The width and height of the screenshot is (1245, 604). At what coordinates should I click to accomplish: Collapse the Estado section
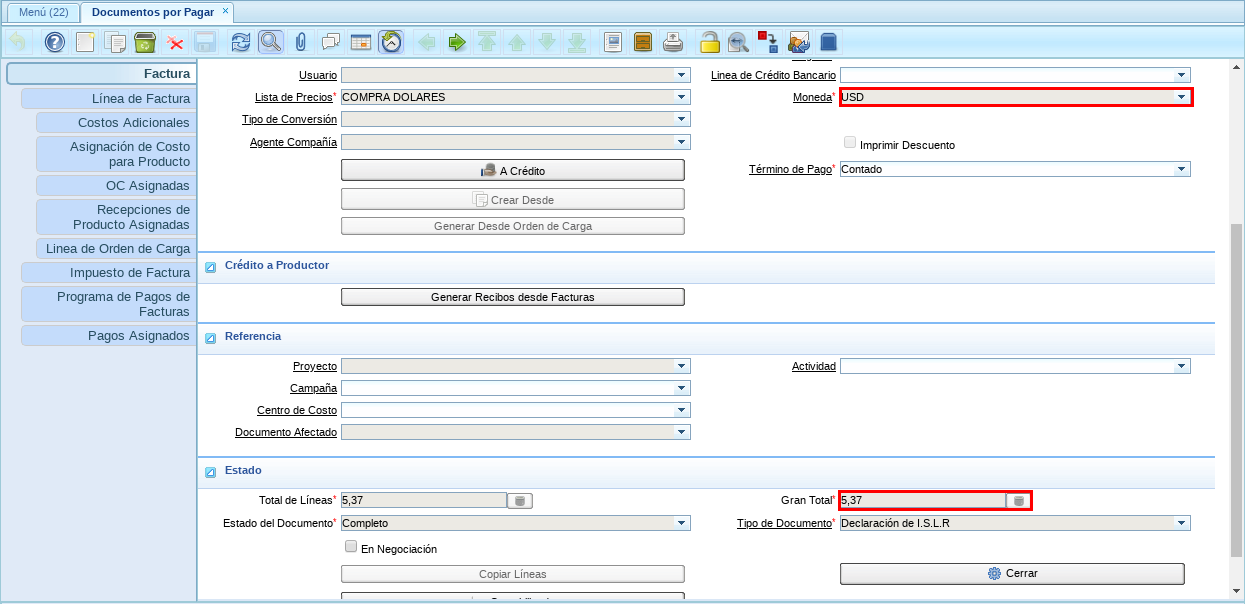211,472
